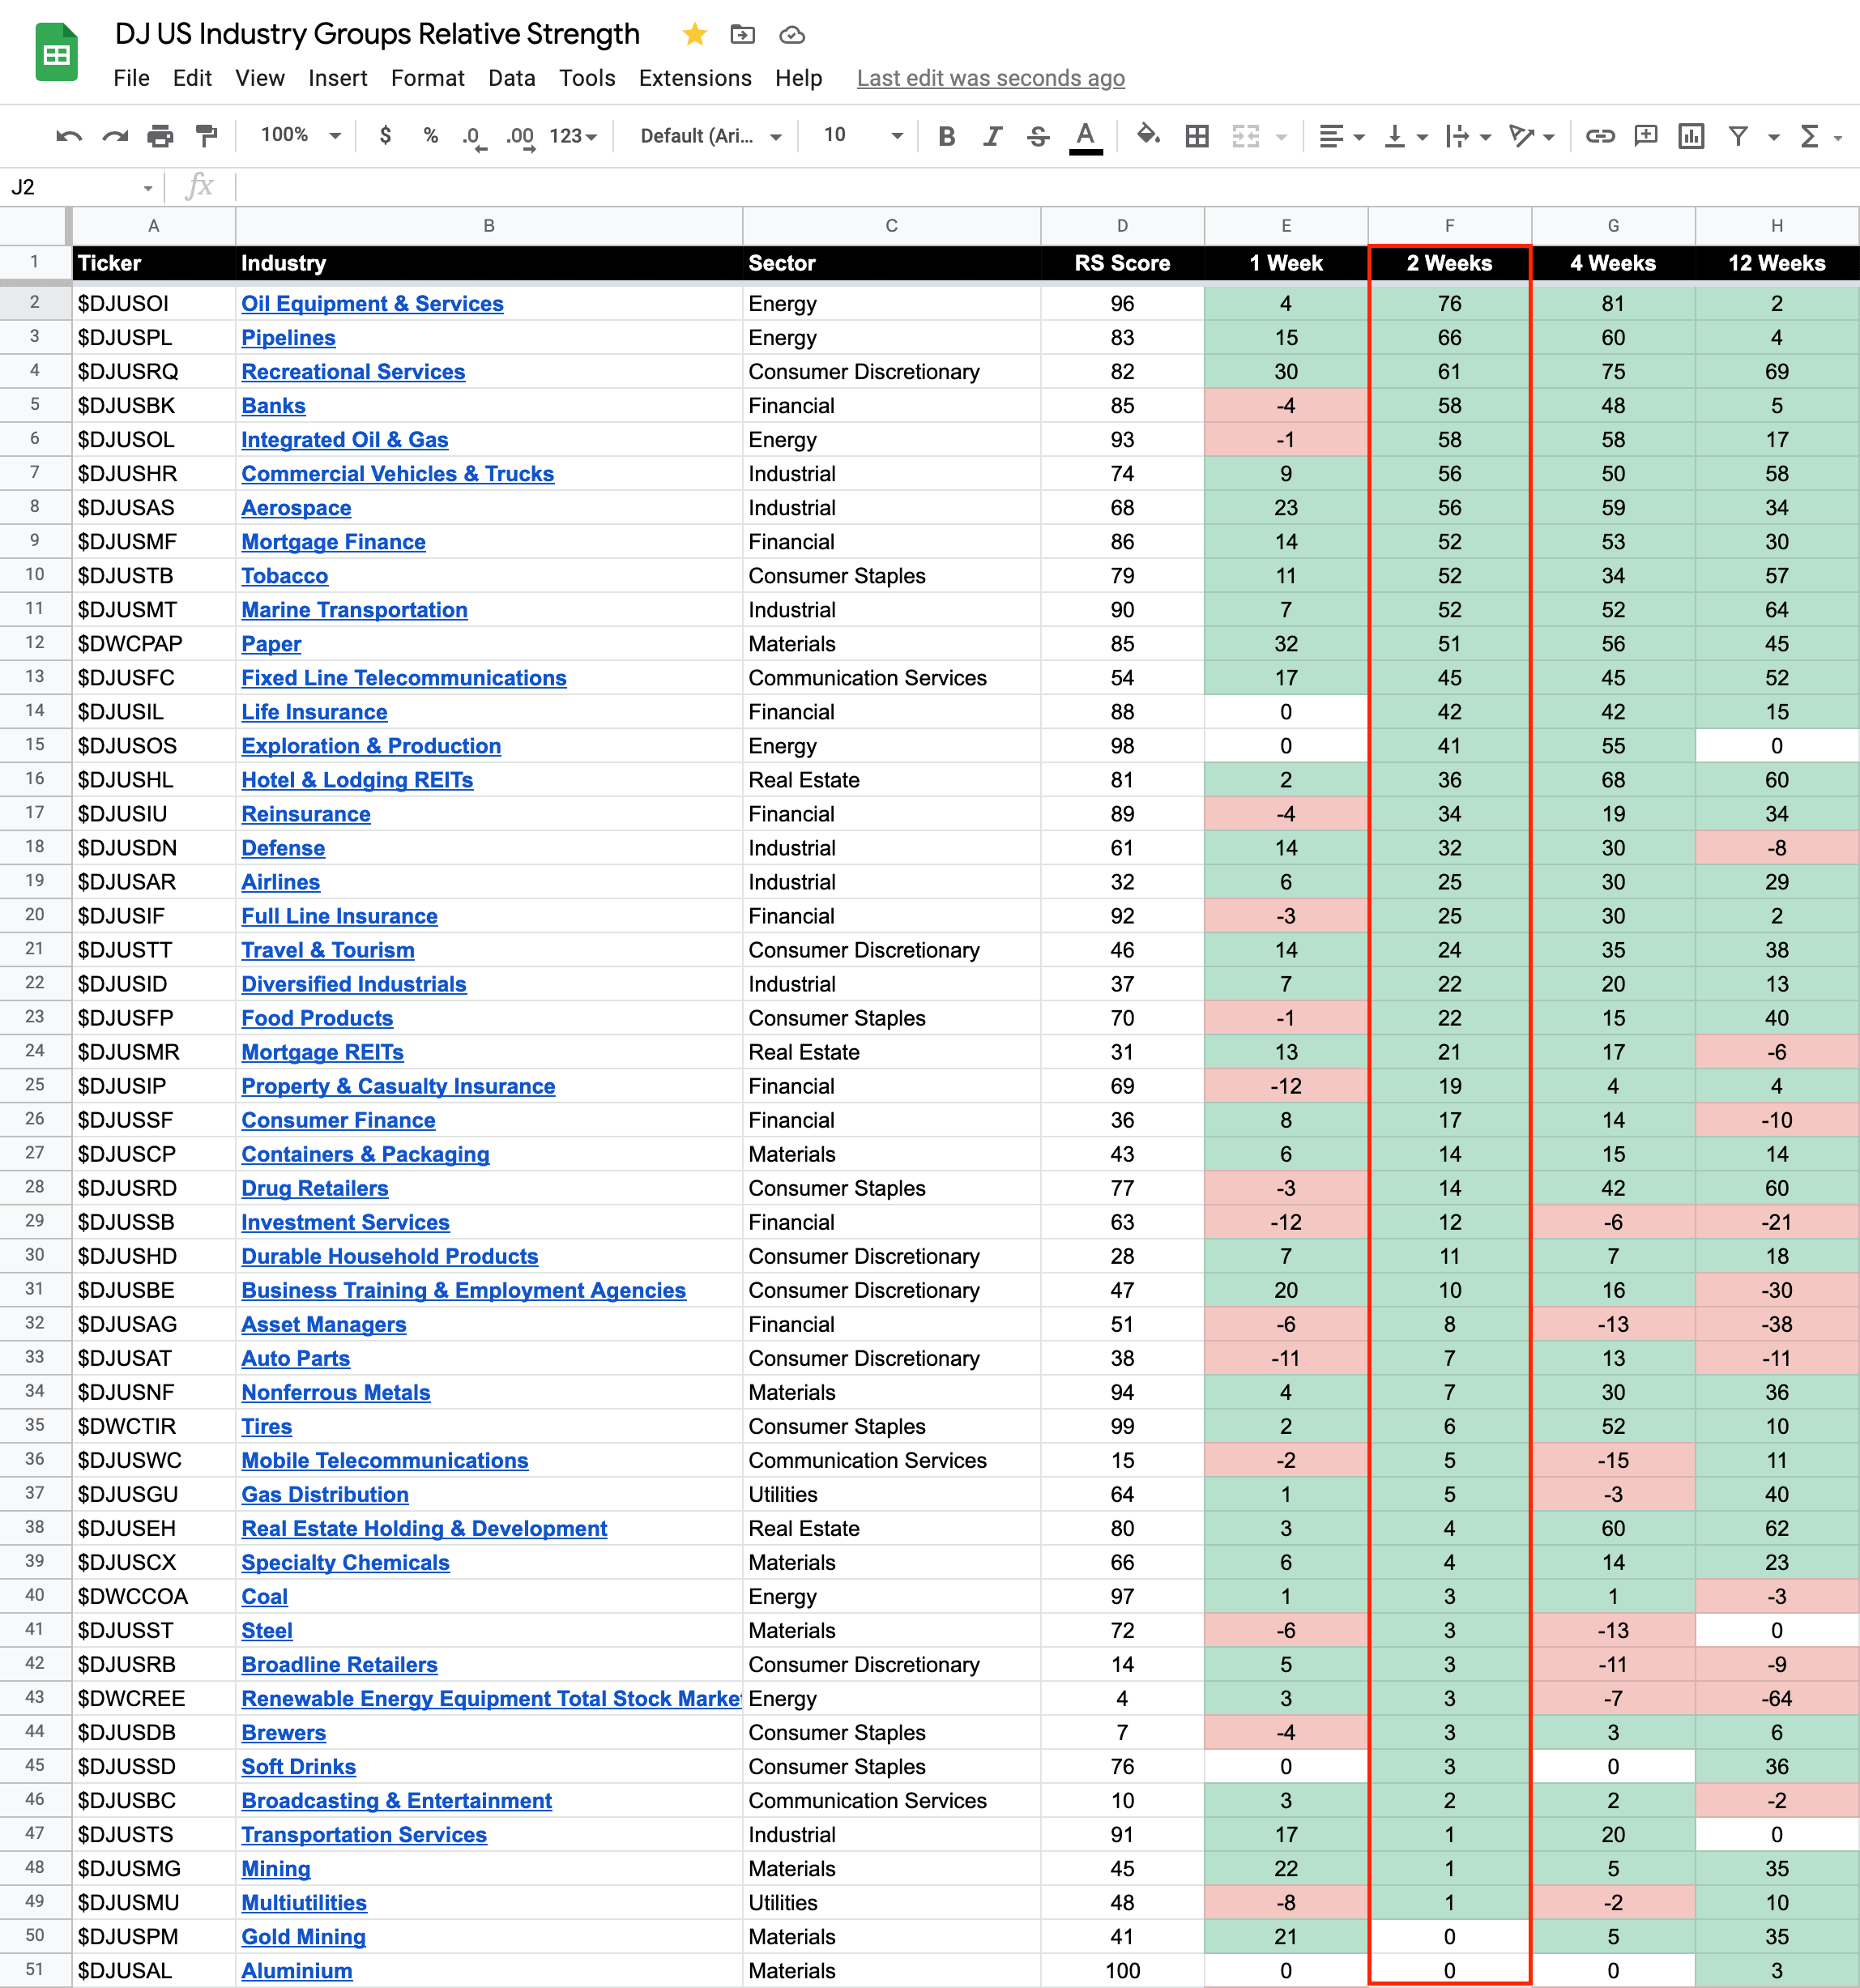Toggle italic formatting
This screenshot has width=1860, height=1988.
pyautogui.click(x=992, y=136)
